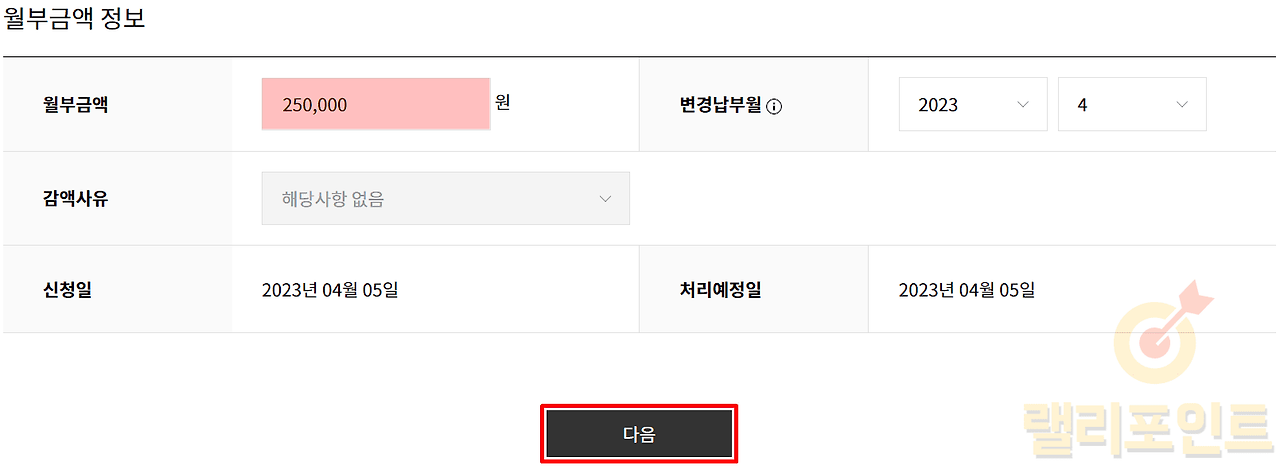
Task: Open the month dropdown showing 4
Action: pos(1131,104)
